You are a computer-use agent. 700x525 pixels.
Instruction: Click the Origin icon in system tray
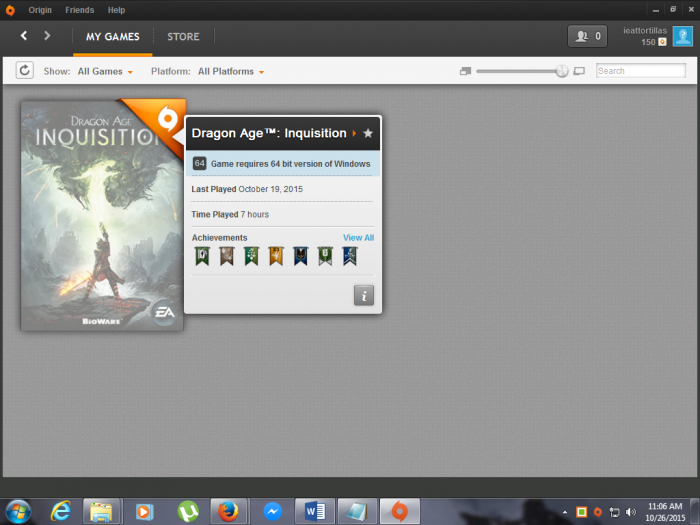tap(598, 512)
